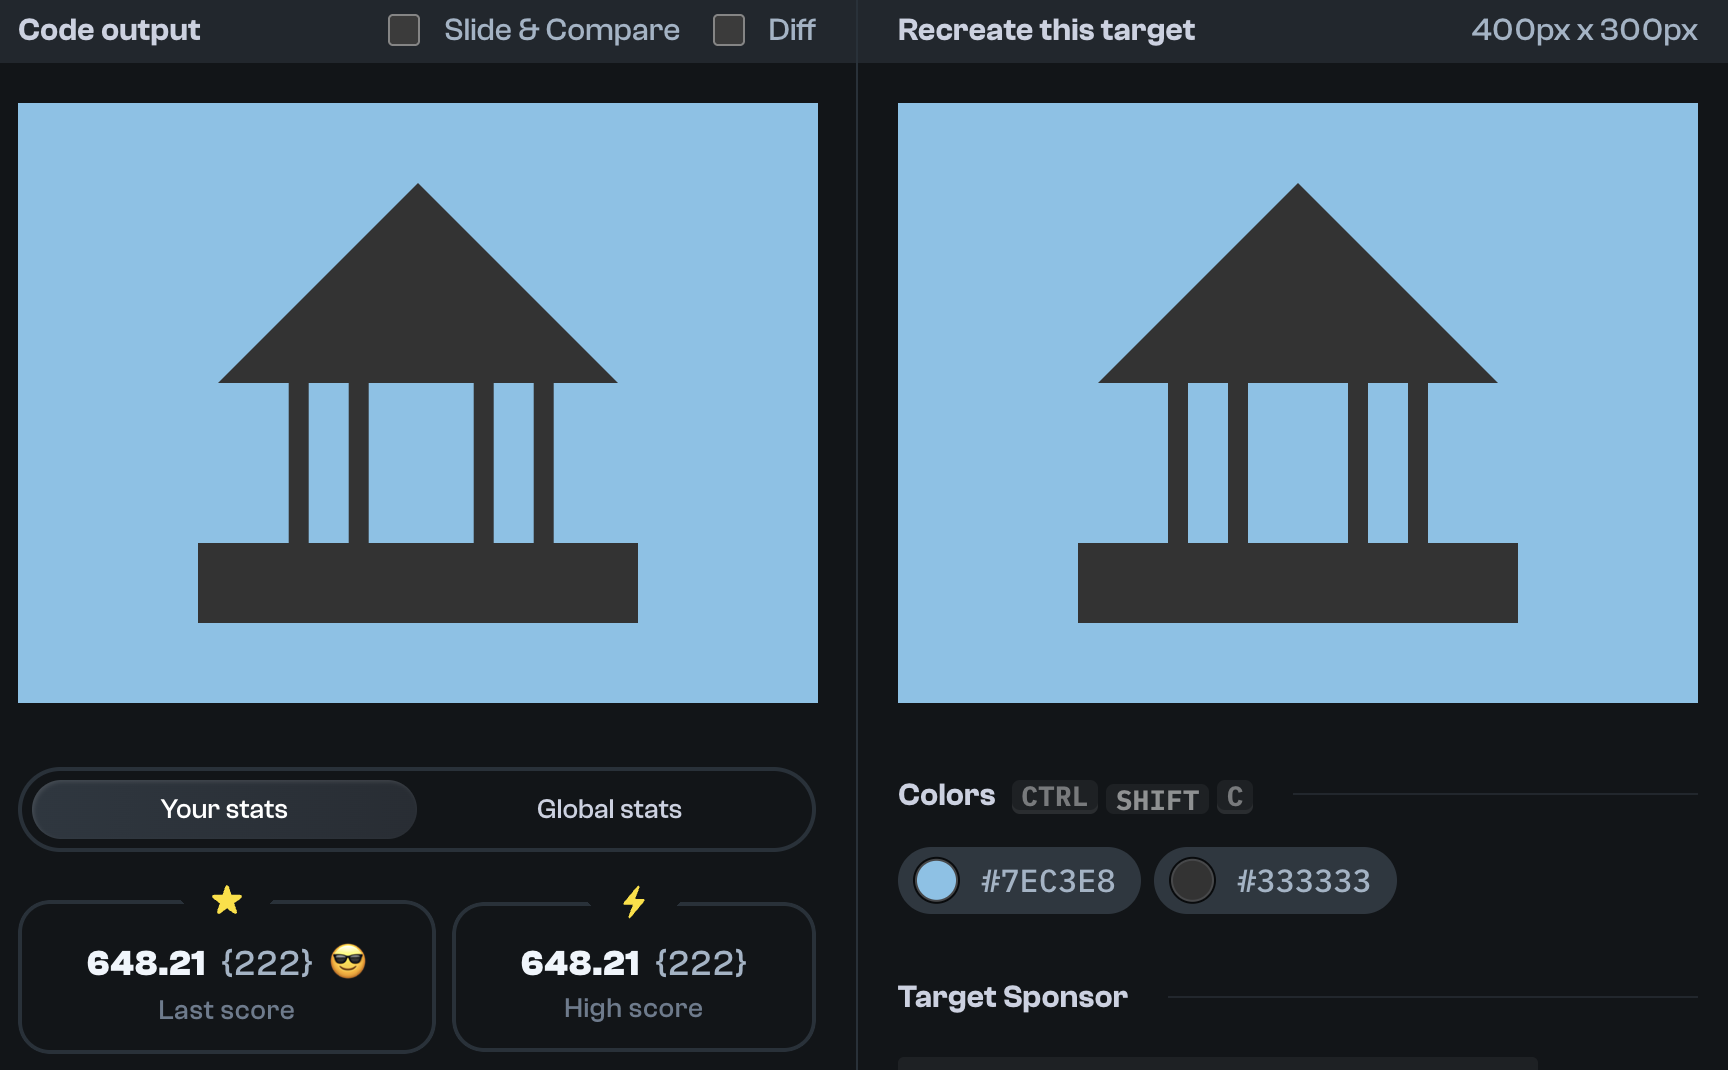
Task: Click the CTRL key hint
Action: tap(1054, 797)
